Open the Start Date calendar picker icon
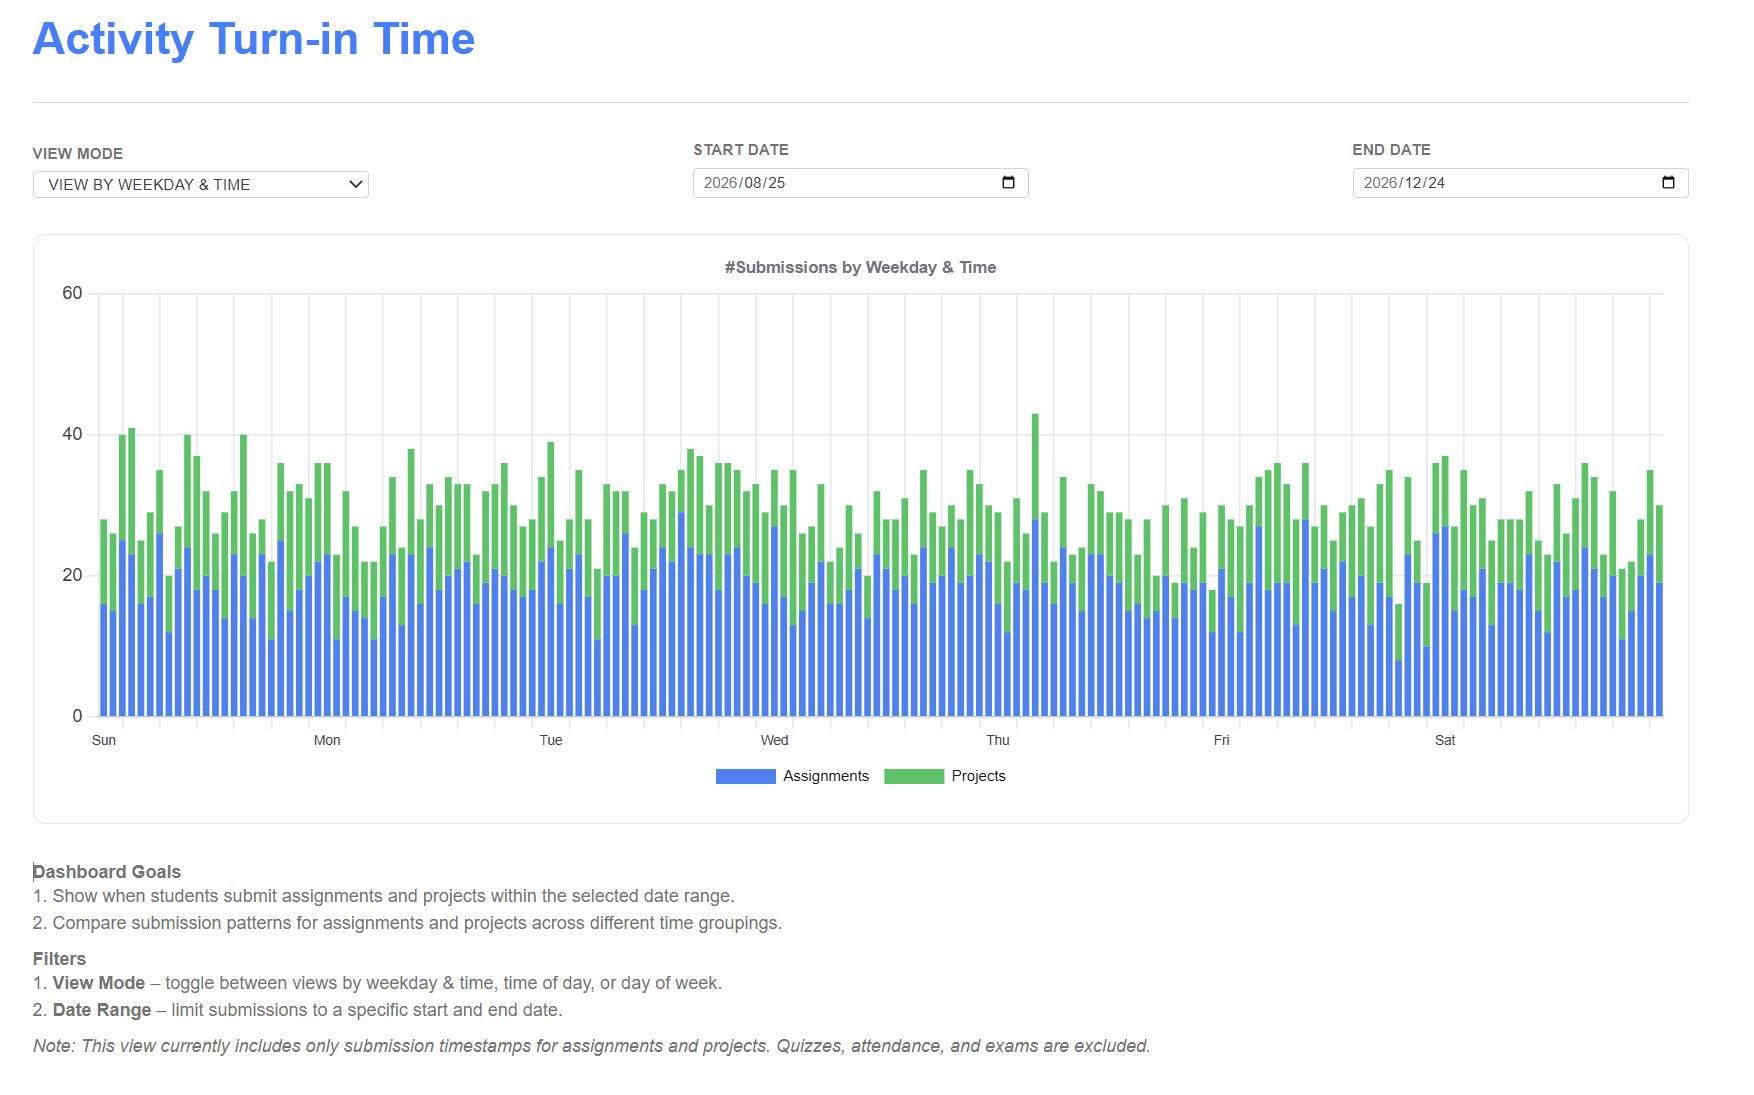The height and width of the screenshot is (1095, 1754). (1008, 183)
